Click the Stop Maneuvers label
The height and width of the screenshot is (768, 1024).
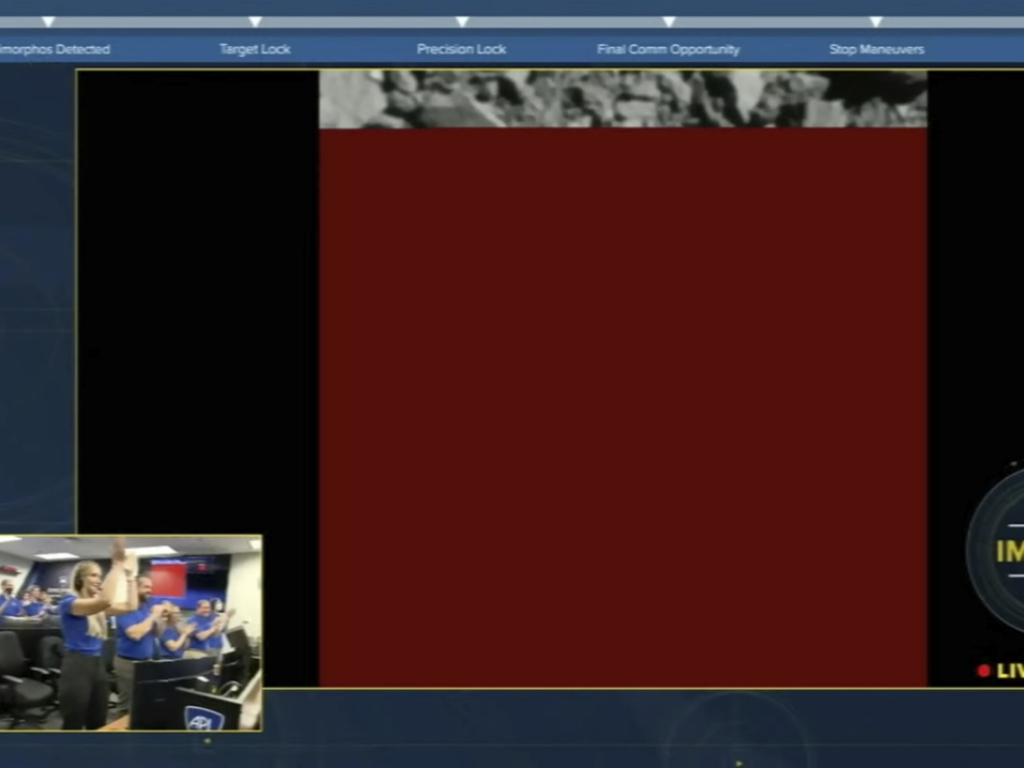coord(876,49)
